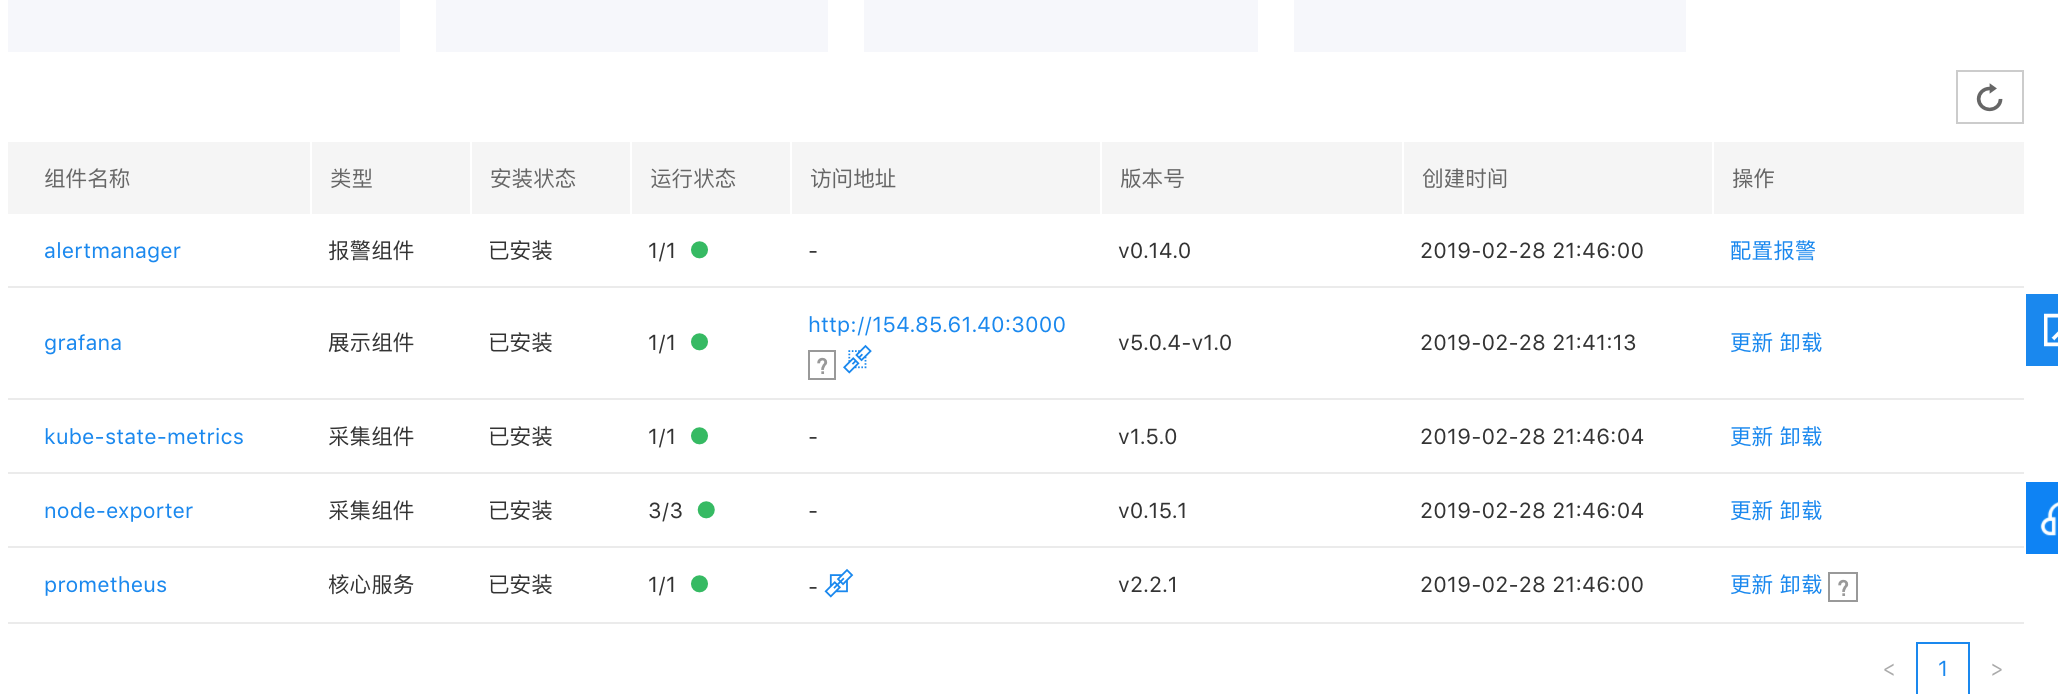The width and height of the screenshot is (2058, 694).
Task: Click version v2.2.1 cell
Action: [1148, 585]
